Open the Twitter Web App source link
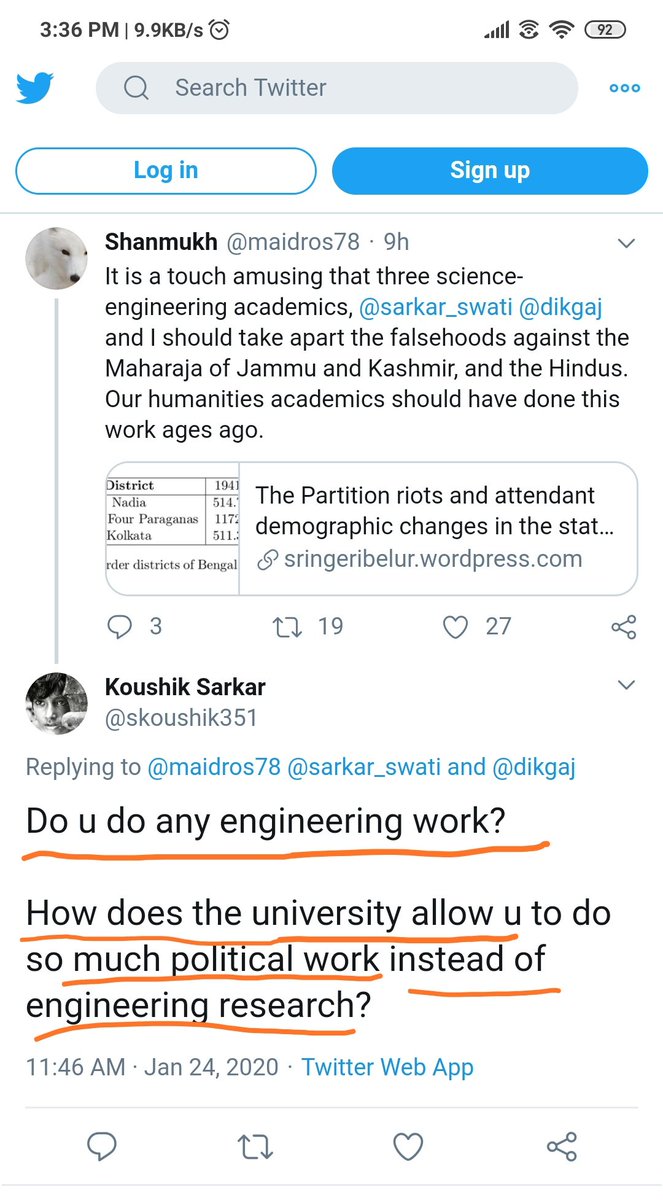The height and width of the screenshot is (1200, 663). (x=387, y=1067)
